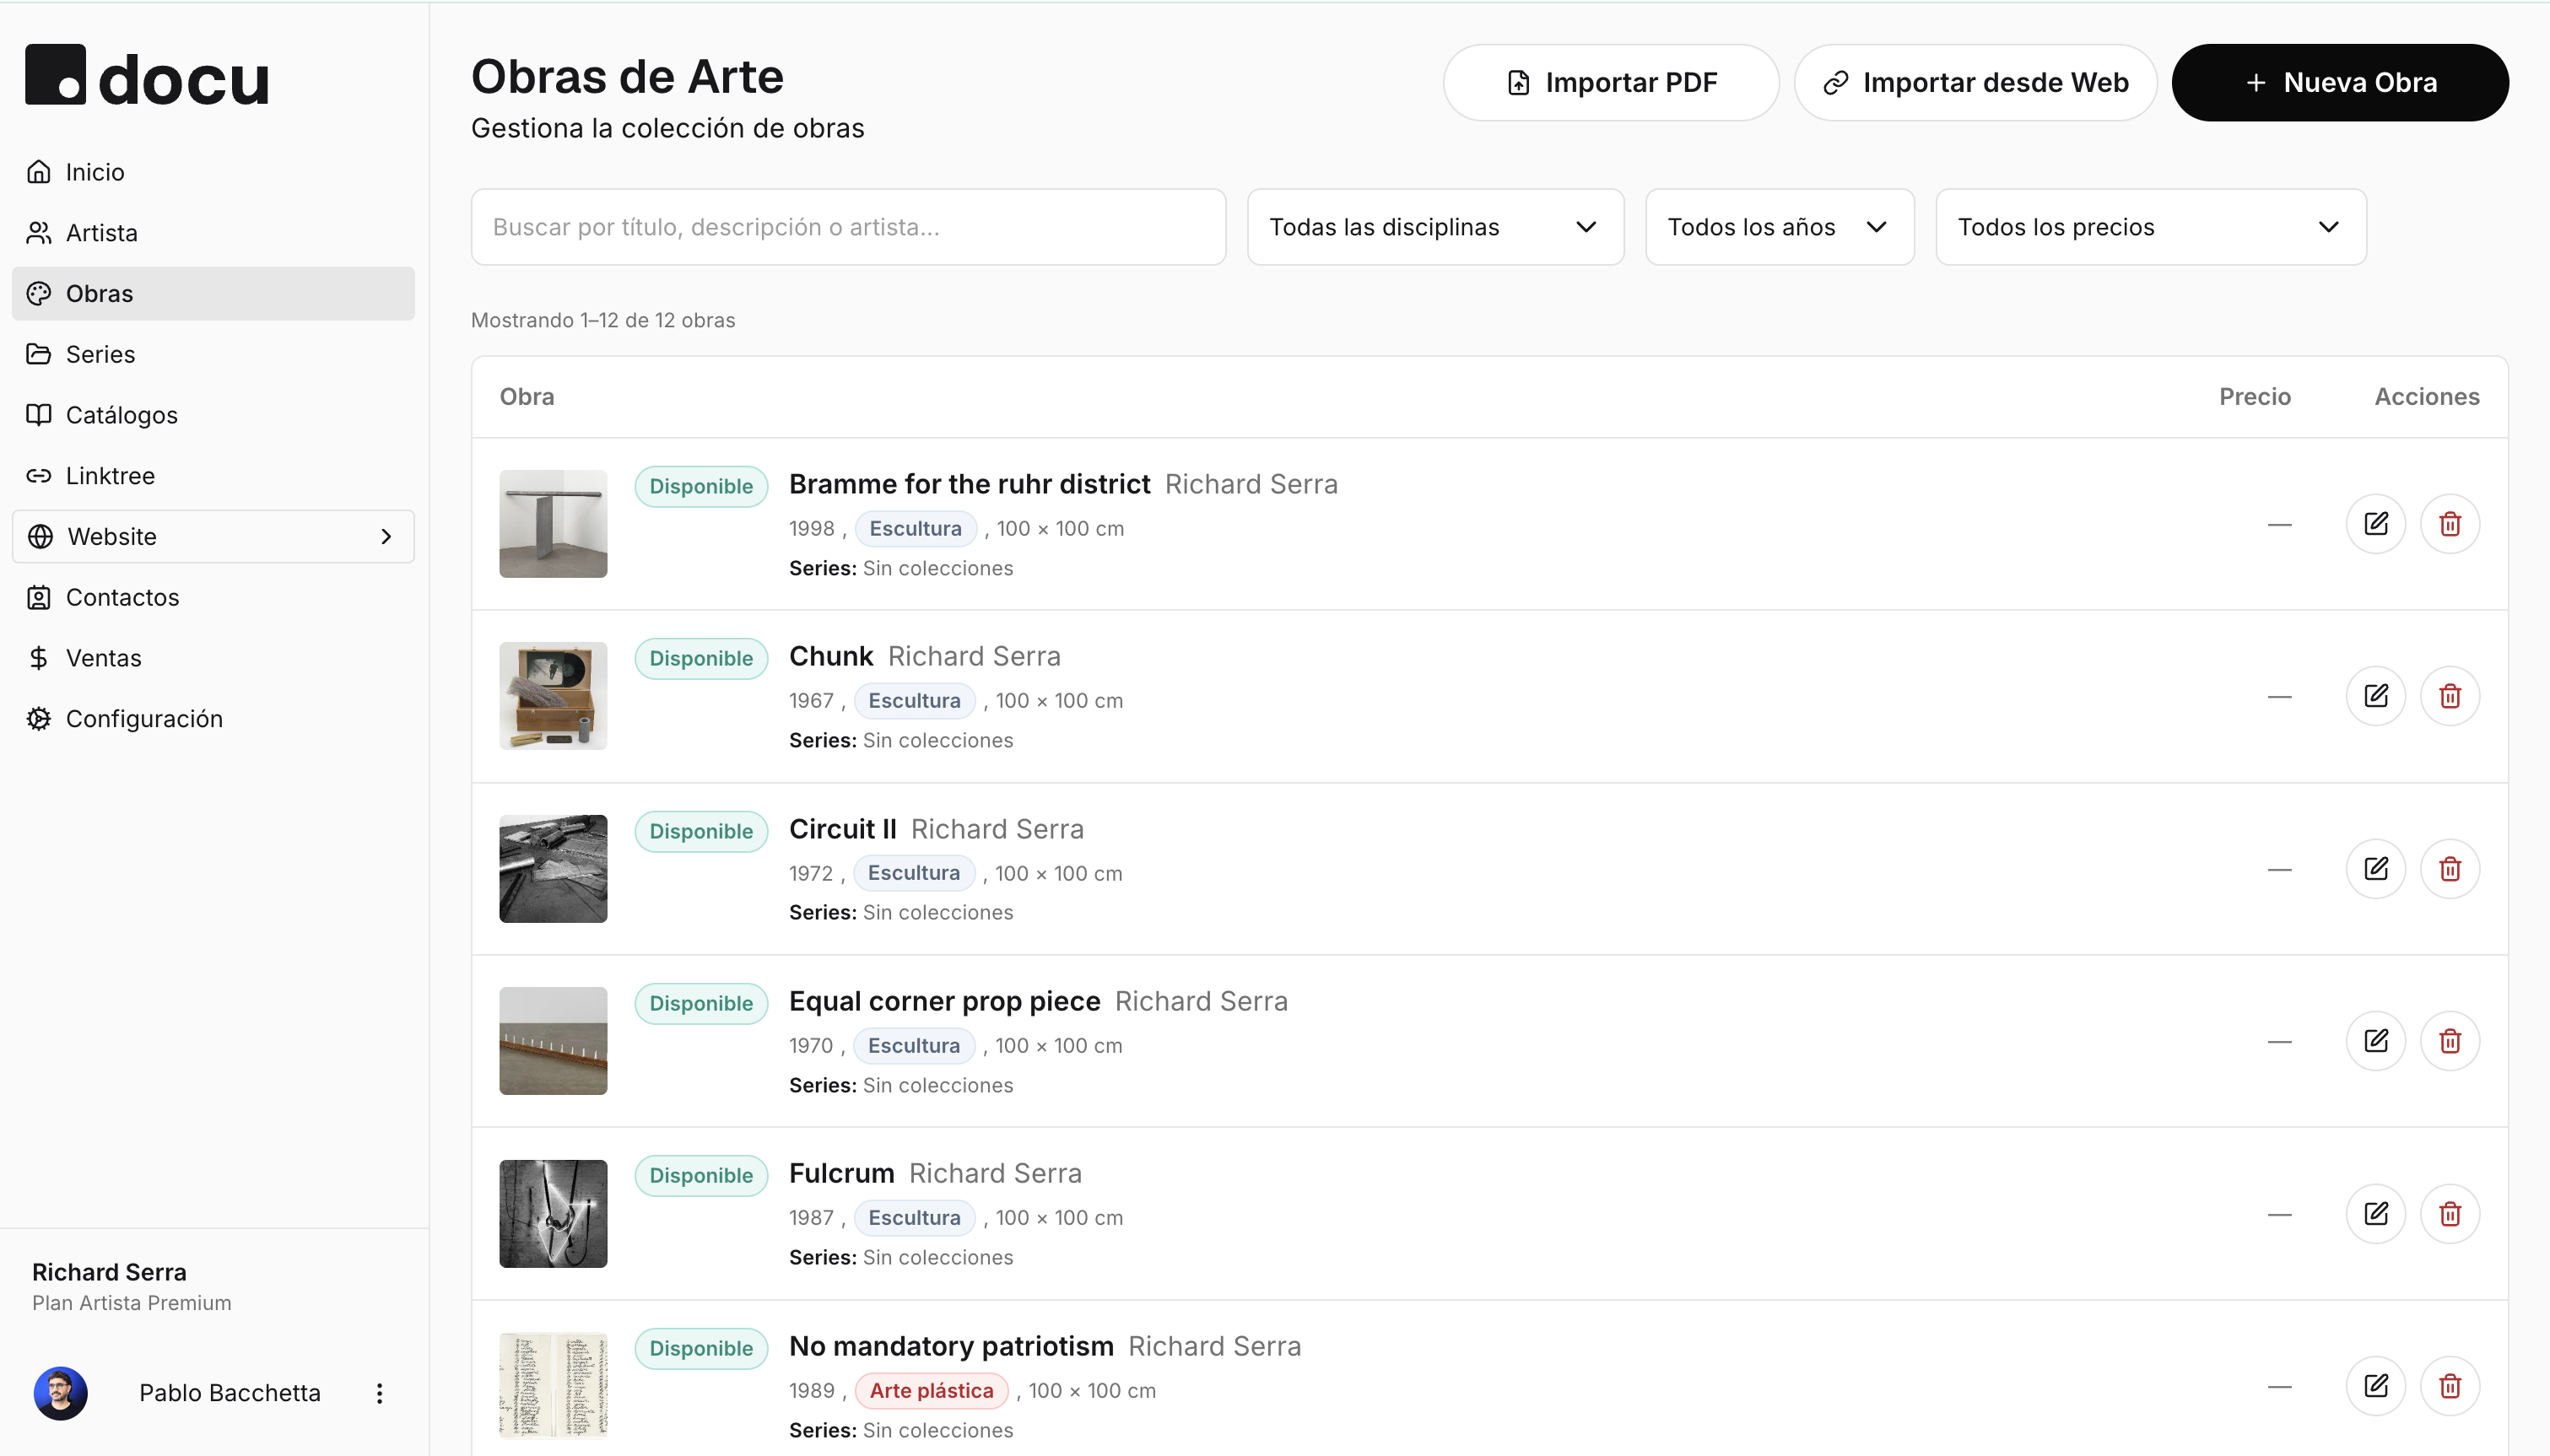Screen dimensions: 2550x1456
Task: Click Disponible badge for Circuit II
Action: tap(701, 832)
